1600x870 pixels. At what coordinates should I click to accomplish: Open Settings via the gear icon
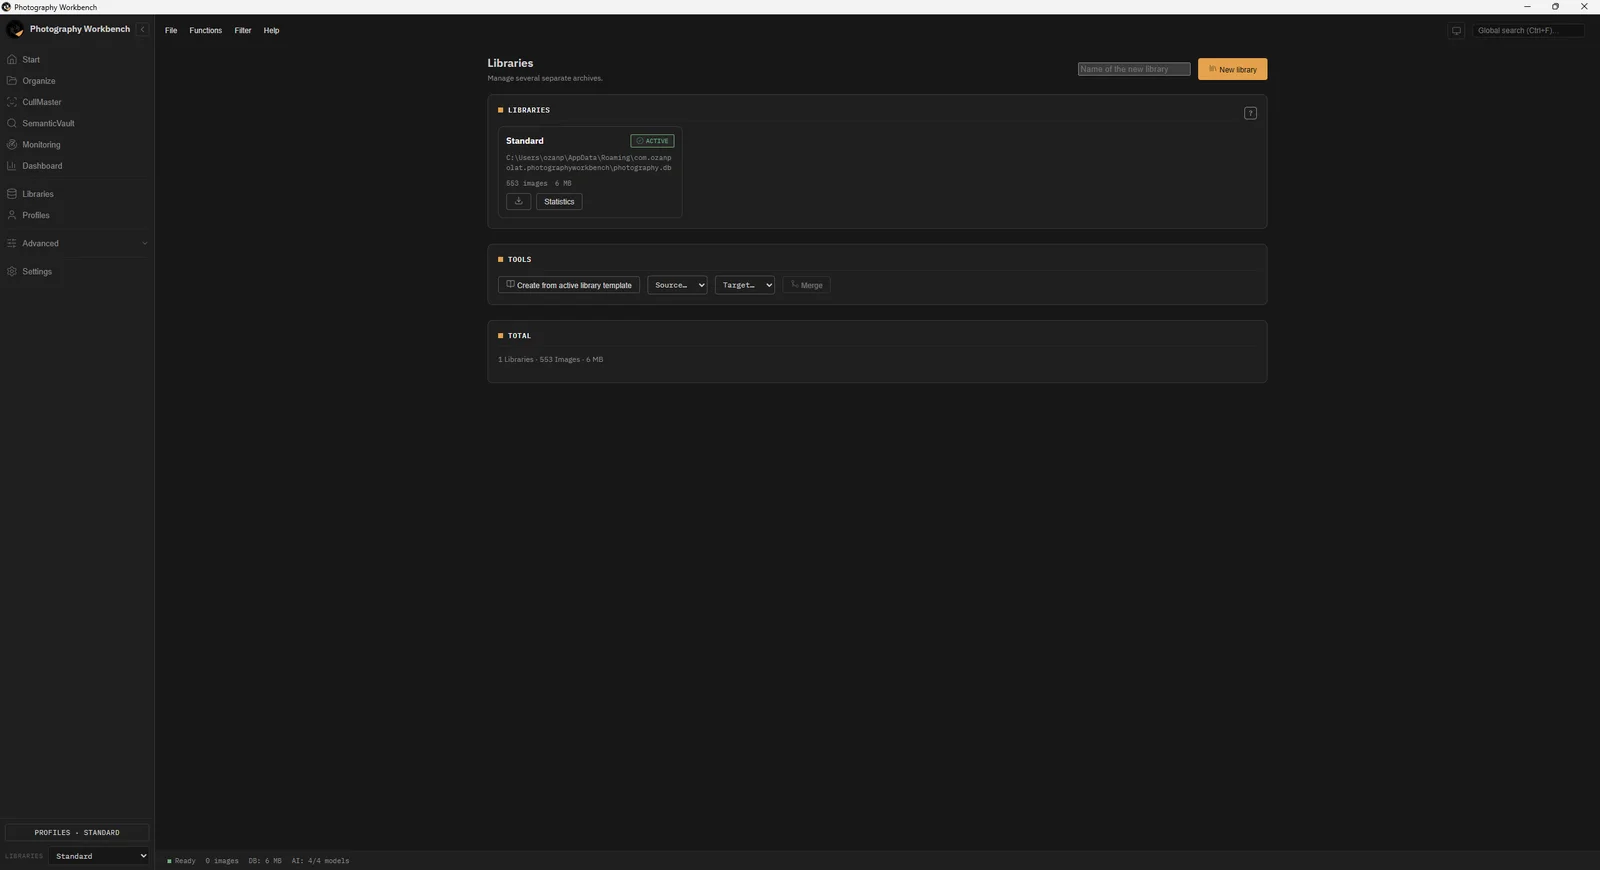tap(12, 272)
